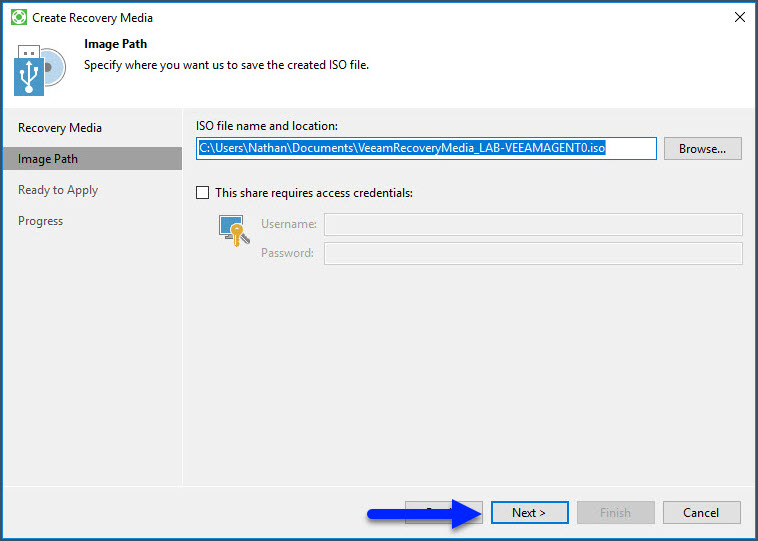The height and width of the screenshot is (541, 758).
Task: Close the Create Recovery Media dialog
Action: pyautogui.click(x=740, y=17)
